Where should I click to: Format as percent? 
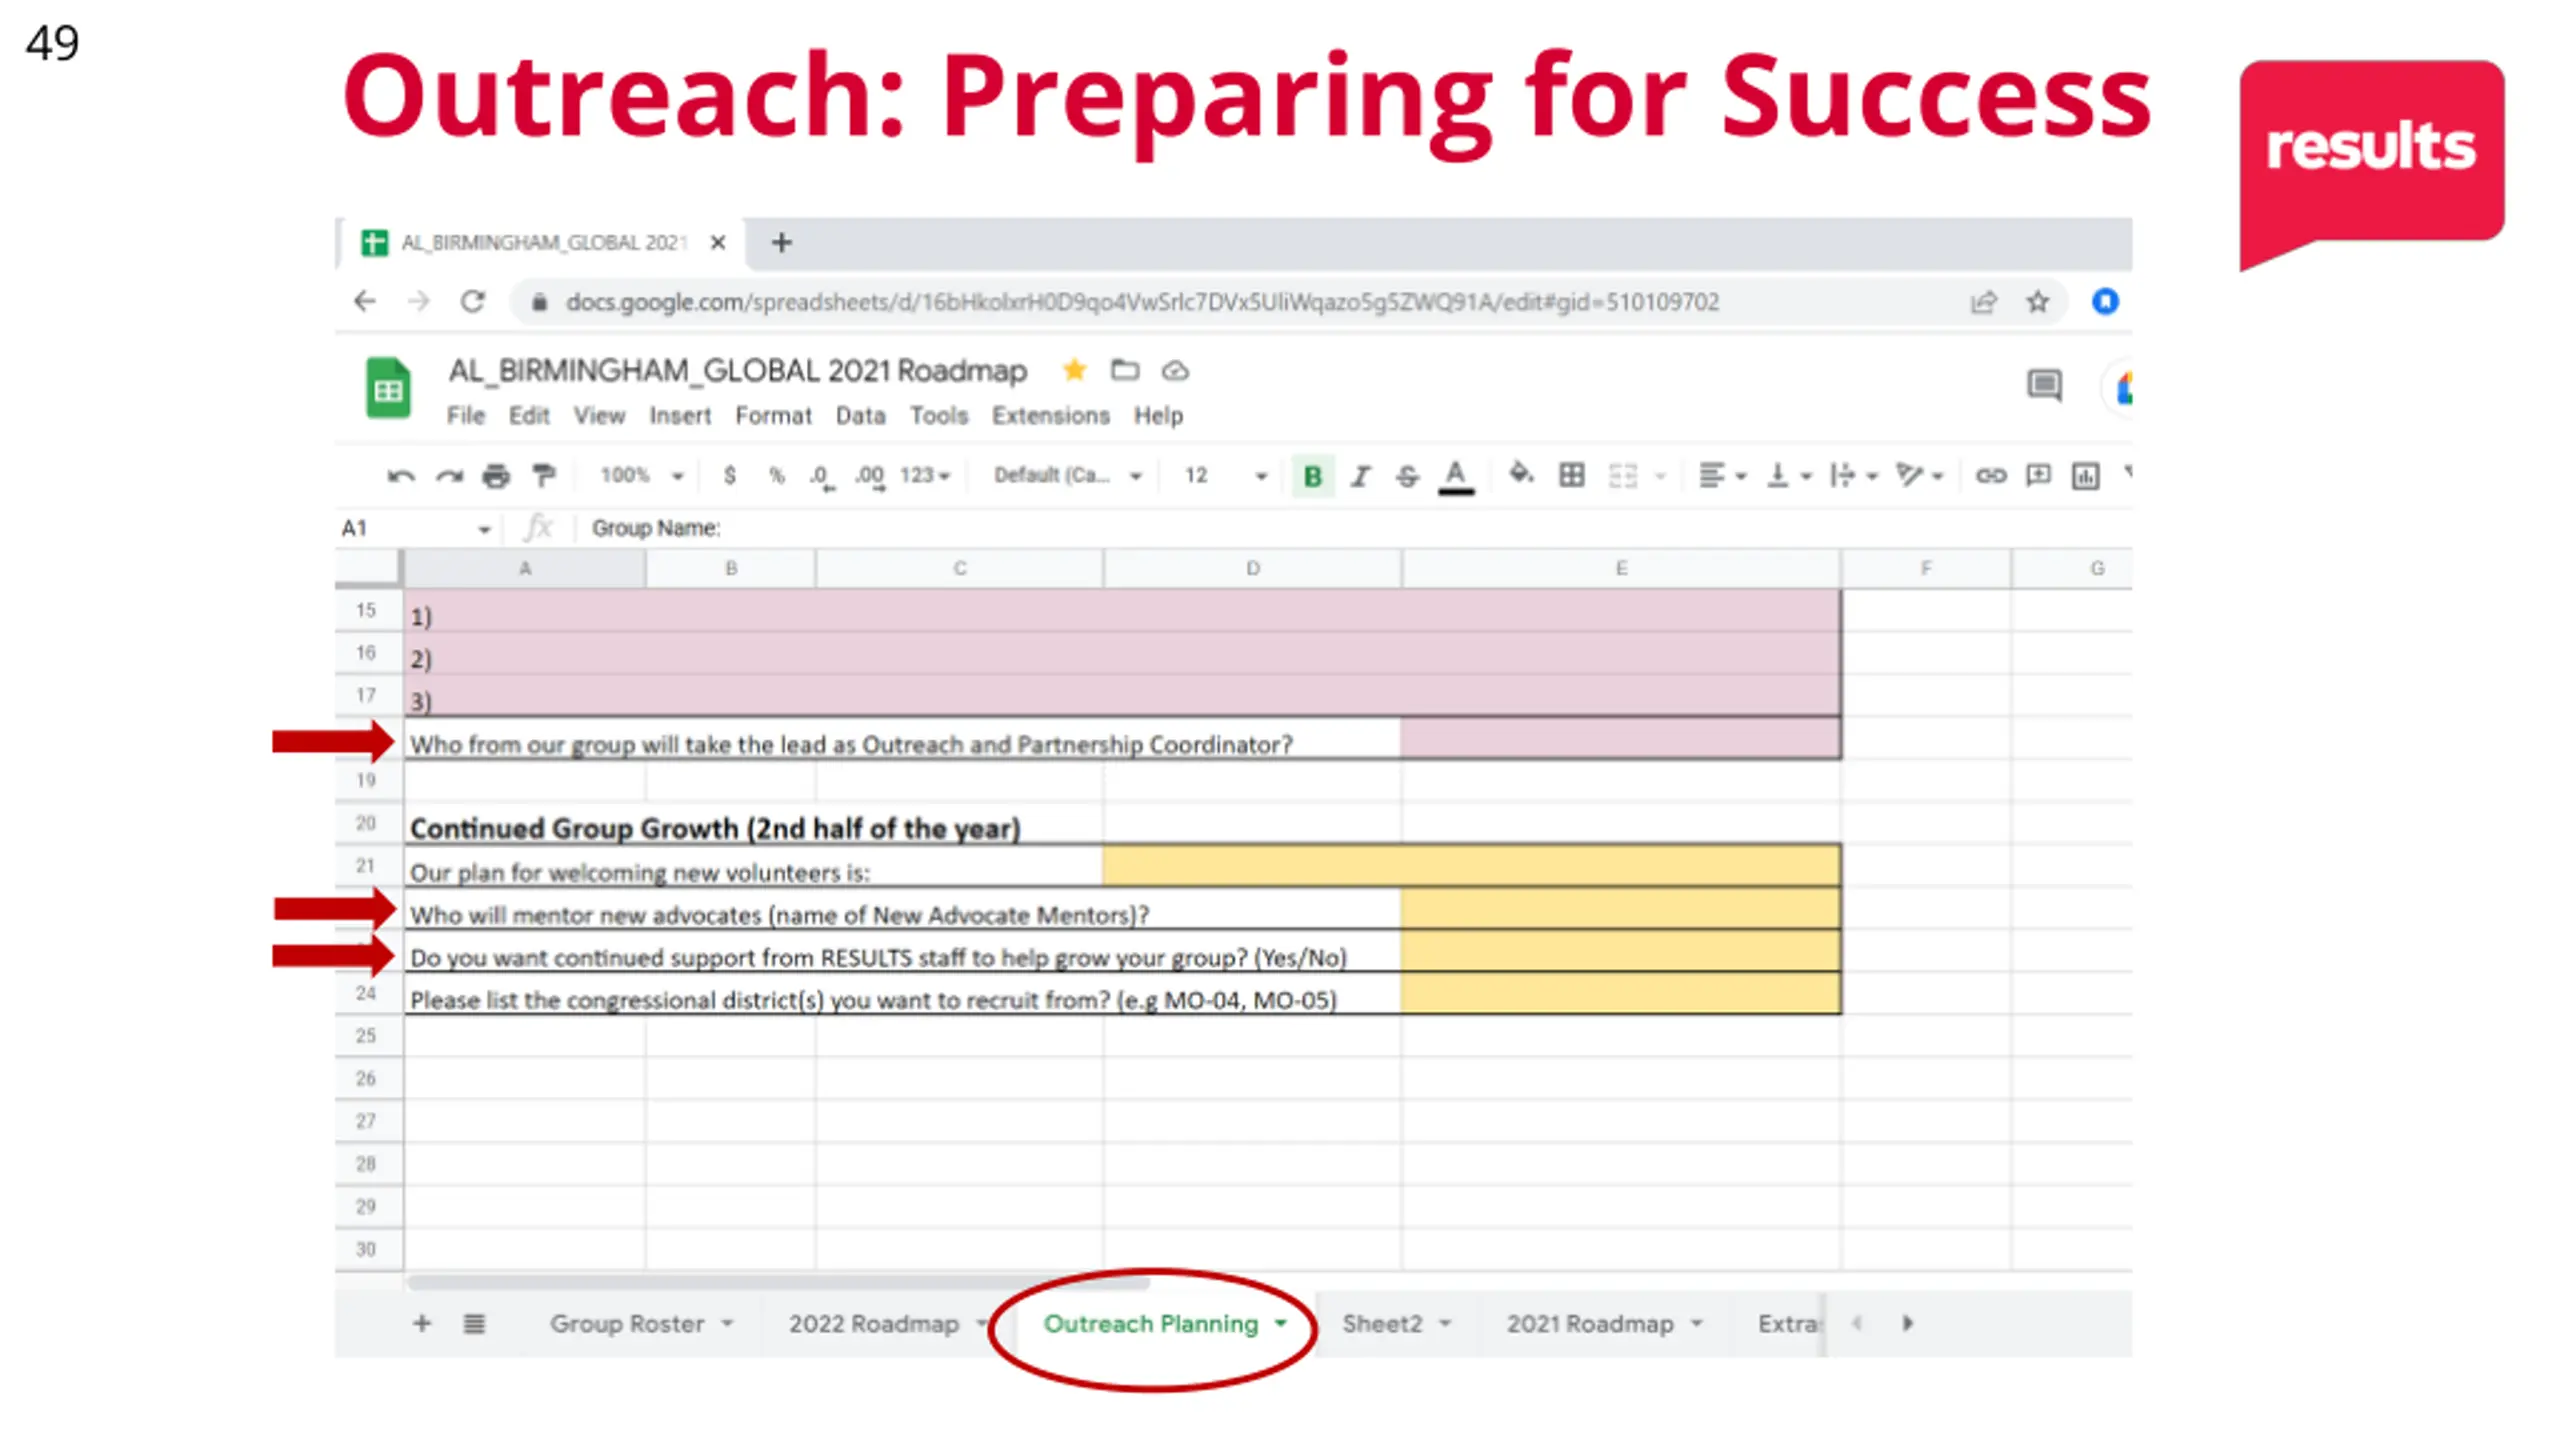(x=777, y=476)
